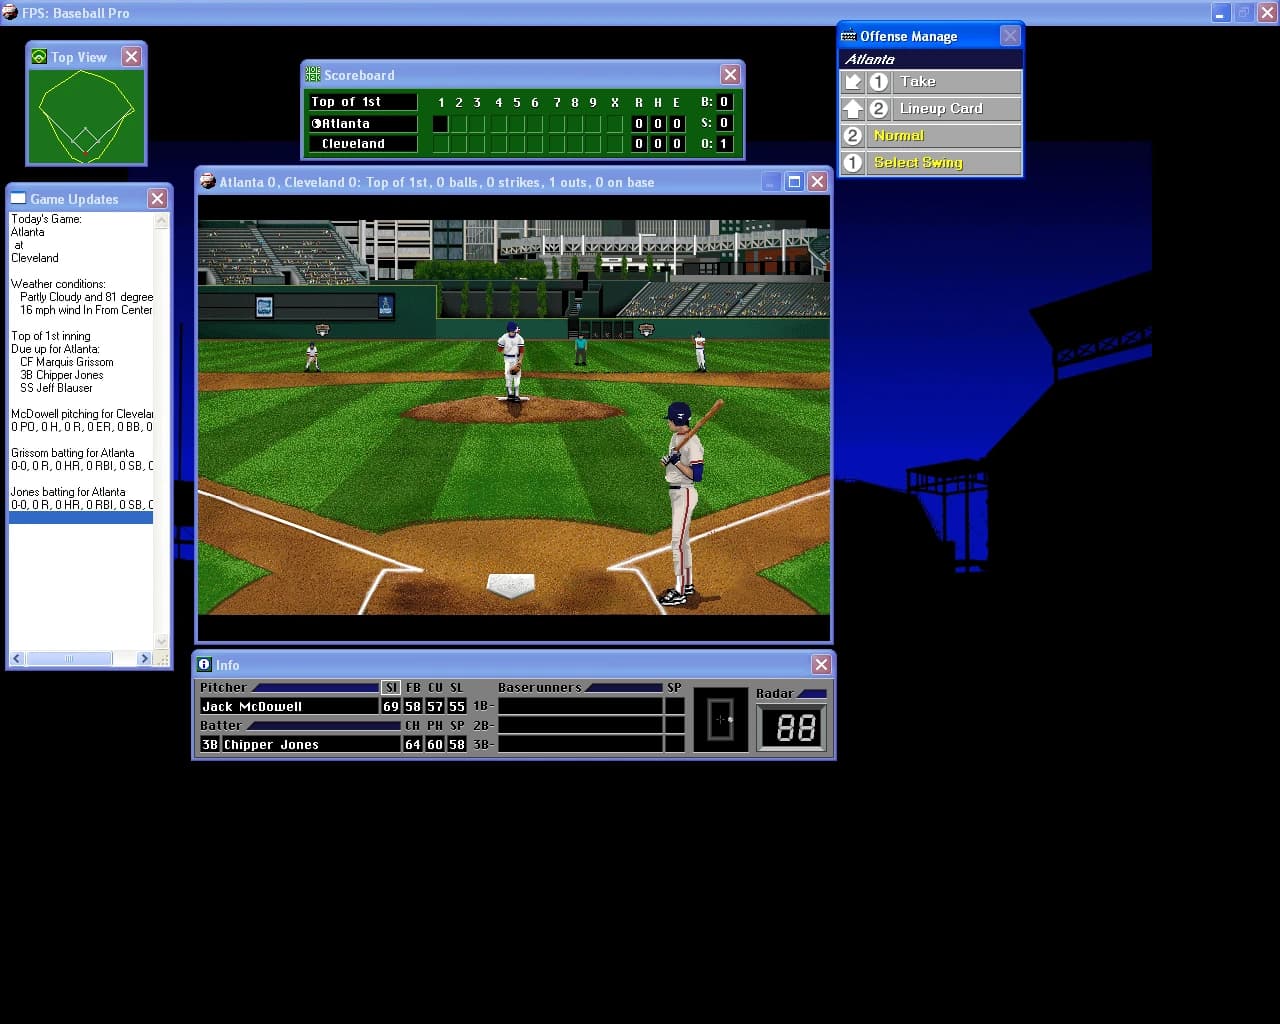Click the Atlanta row on the Scoreboard
This screenshot has width=1280, height=1024.
pos(362,123)
